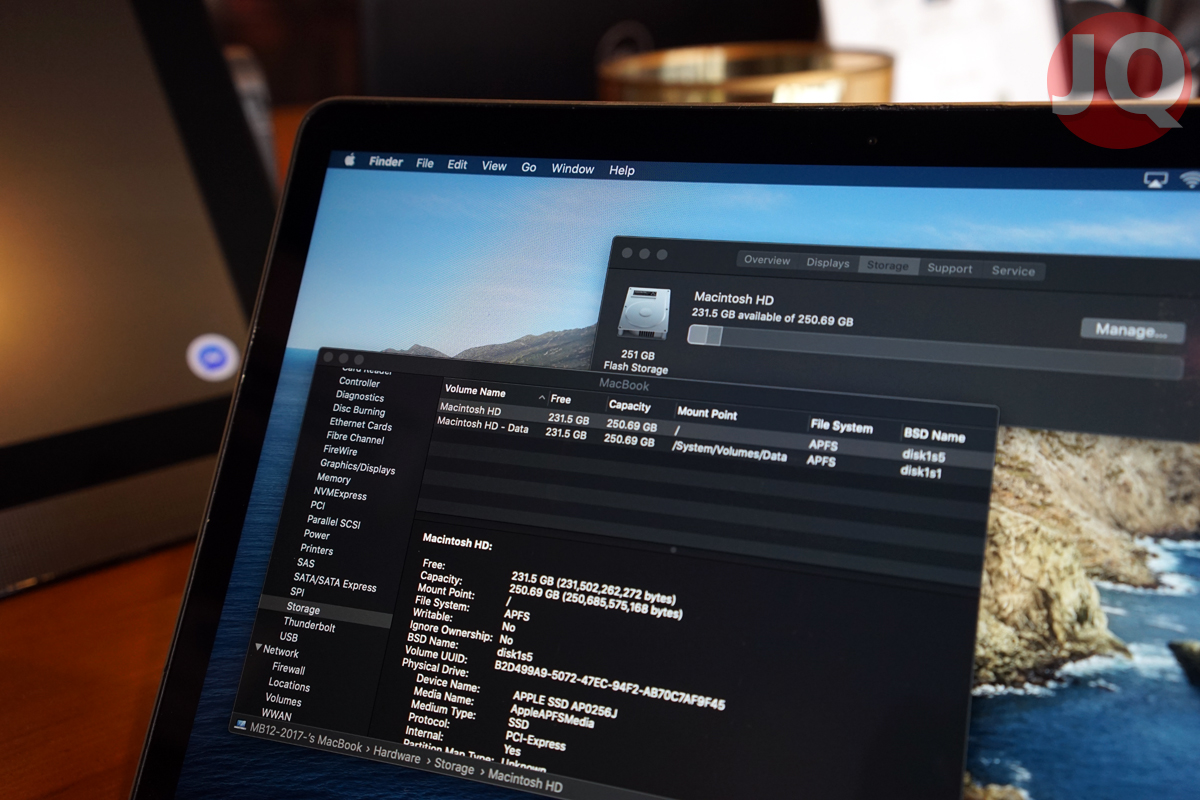The width and height of the screenshot is (1200, 800).
Task: Click "Storage" in the bottom path bar
Action: coord(454,767)
